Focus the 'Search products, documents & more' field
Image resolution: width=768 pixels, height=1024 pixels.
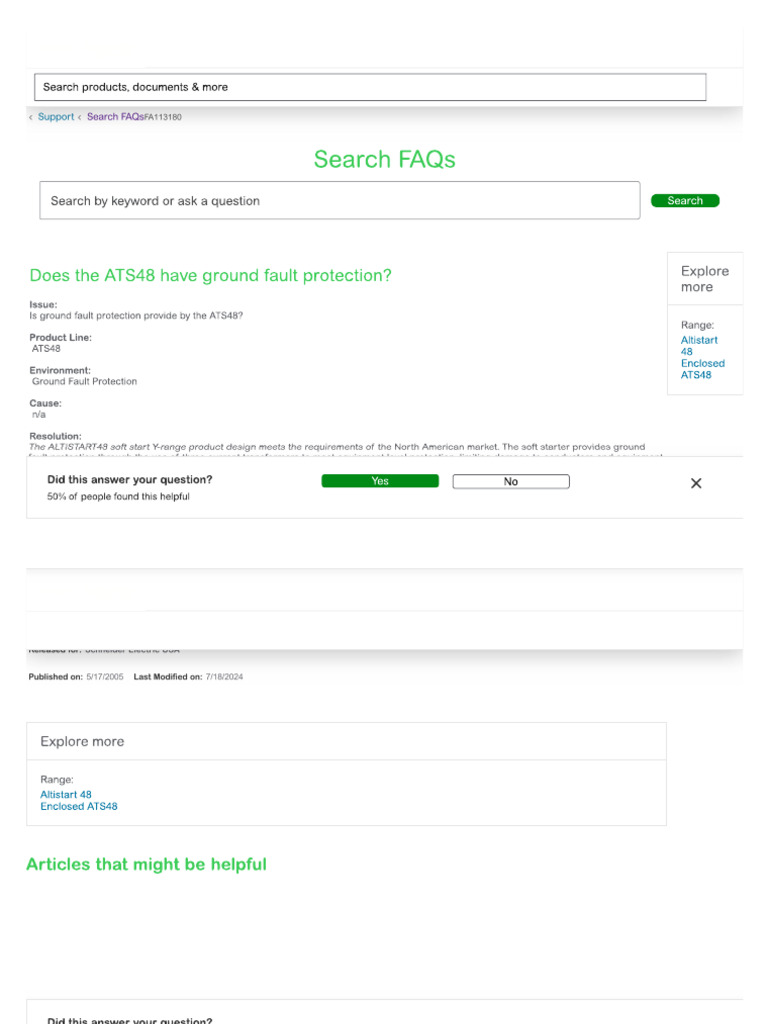tap(370, 87)
